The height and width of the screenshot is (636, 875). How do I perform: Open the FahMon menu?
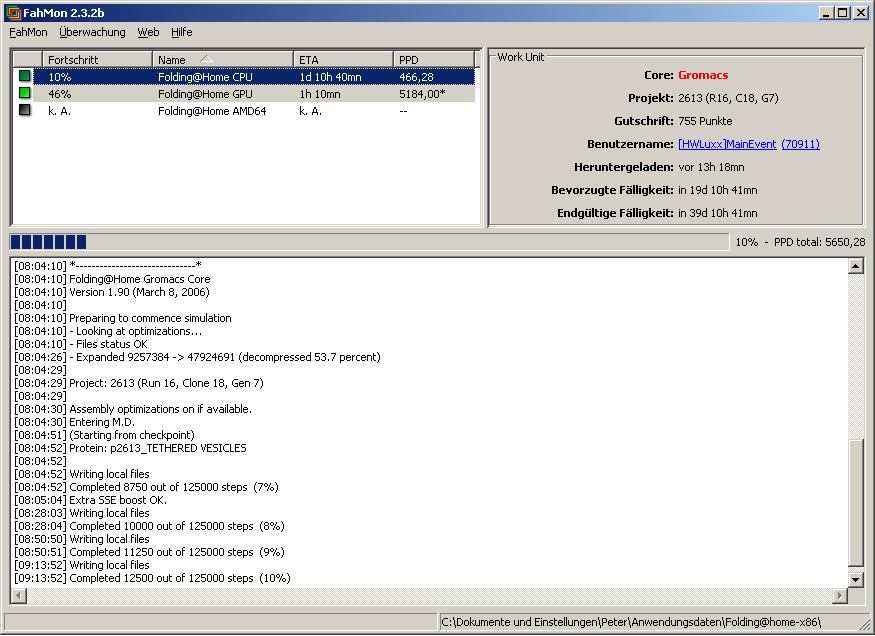coord(28,32)
